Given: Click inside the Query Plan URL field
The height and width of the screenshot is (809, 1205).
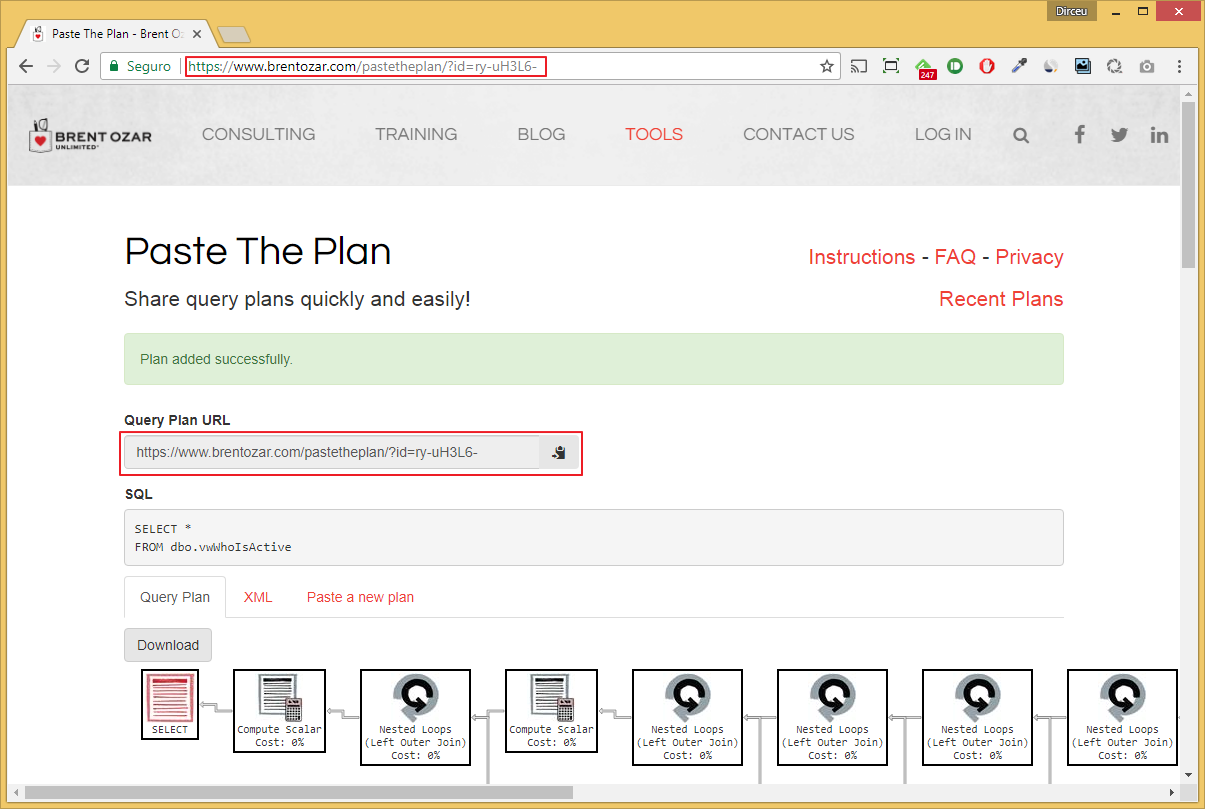Looking at the screenshot, I should [332, 452].
